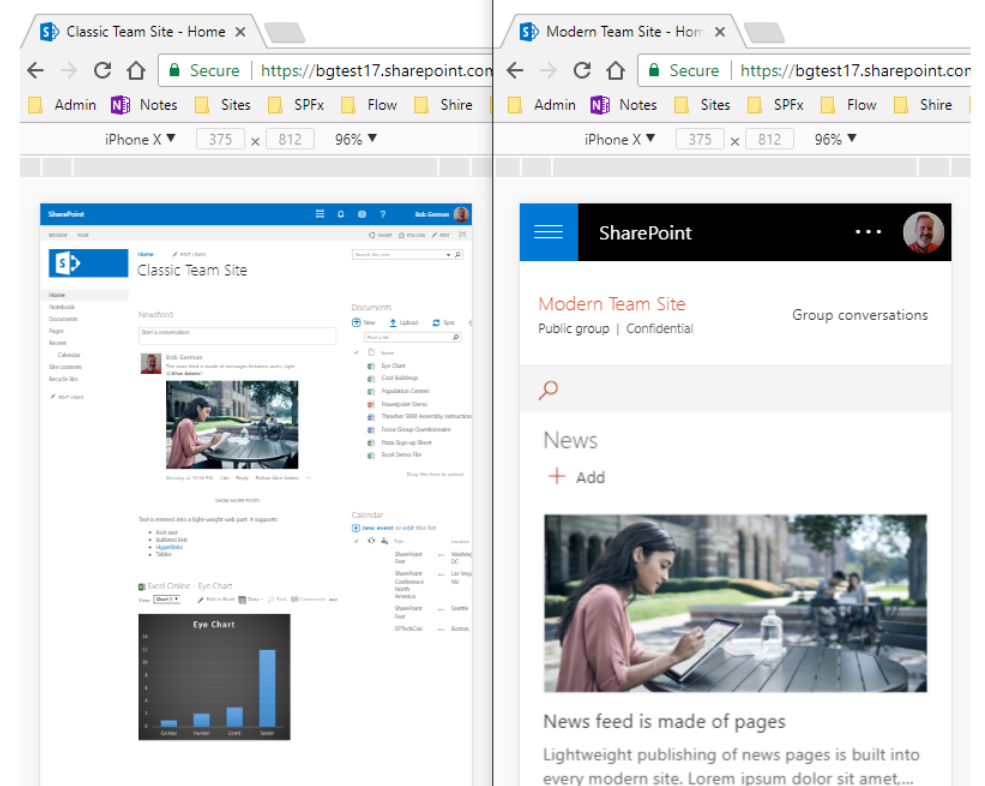Open Sites bookmark folder in left browser

coord(223,105)
